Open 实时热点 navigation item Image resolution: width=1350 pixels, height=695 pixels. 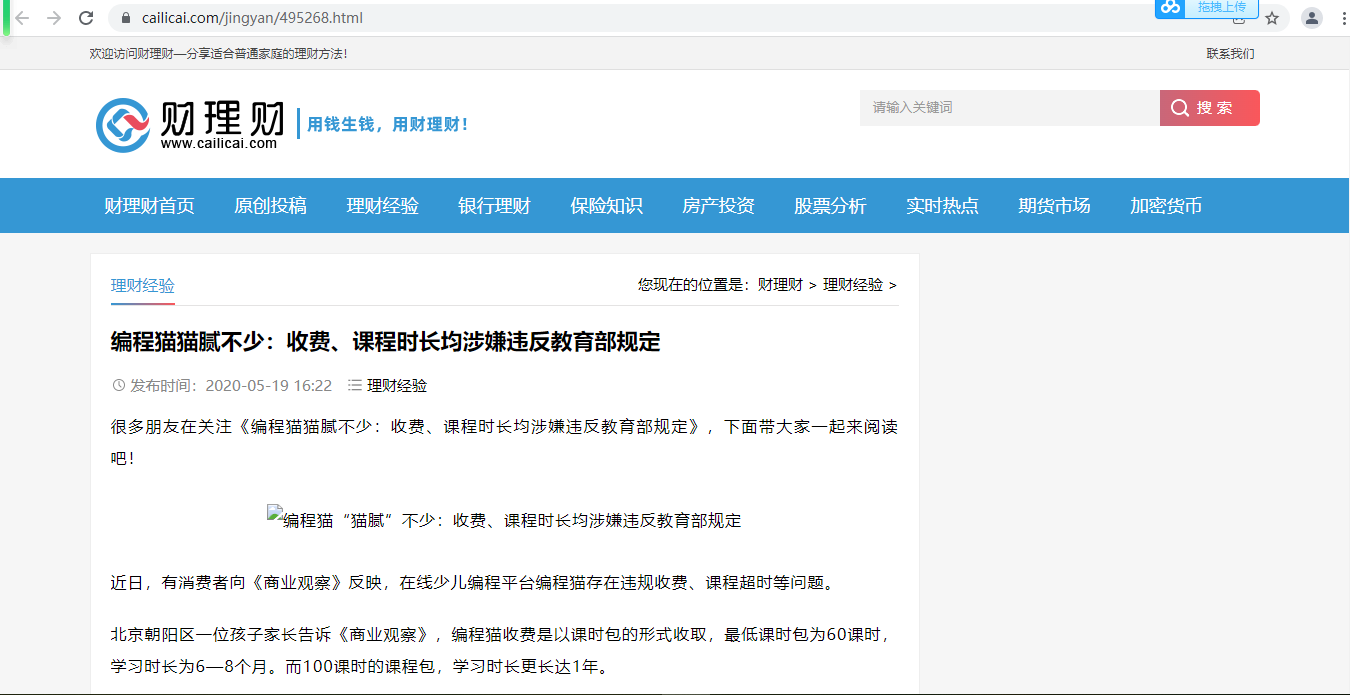(942, 206)
